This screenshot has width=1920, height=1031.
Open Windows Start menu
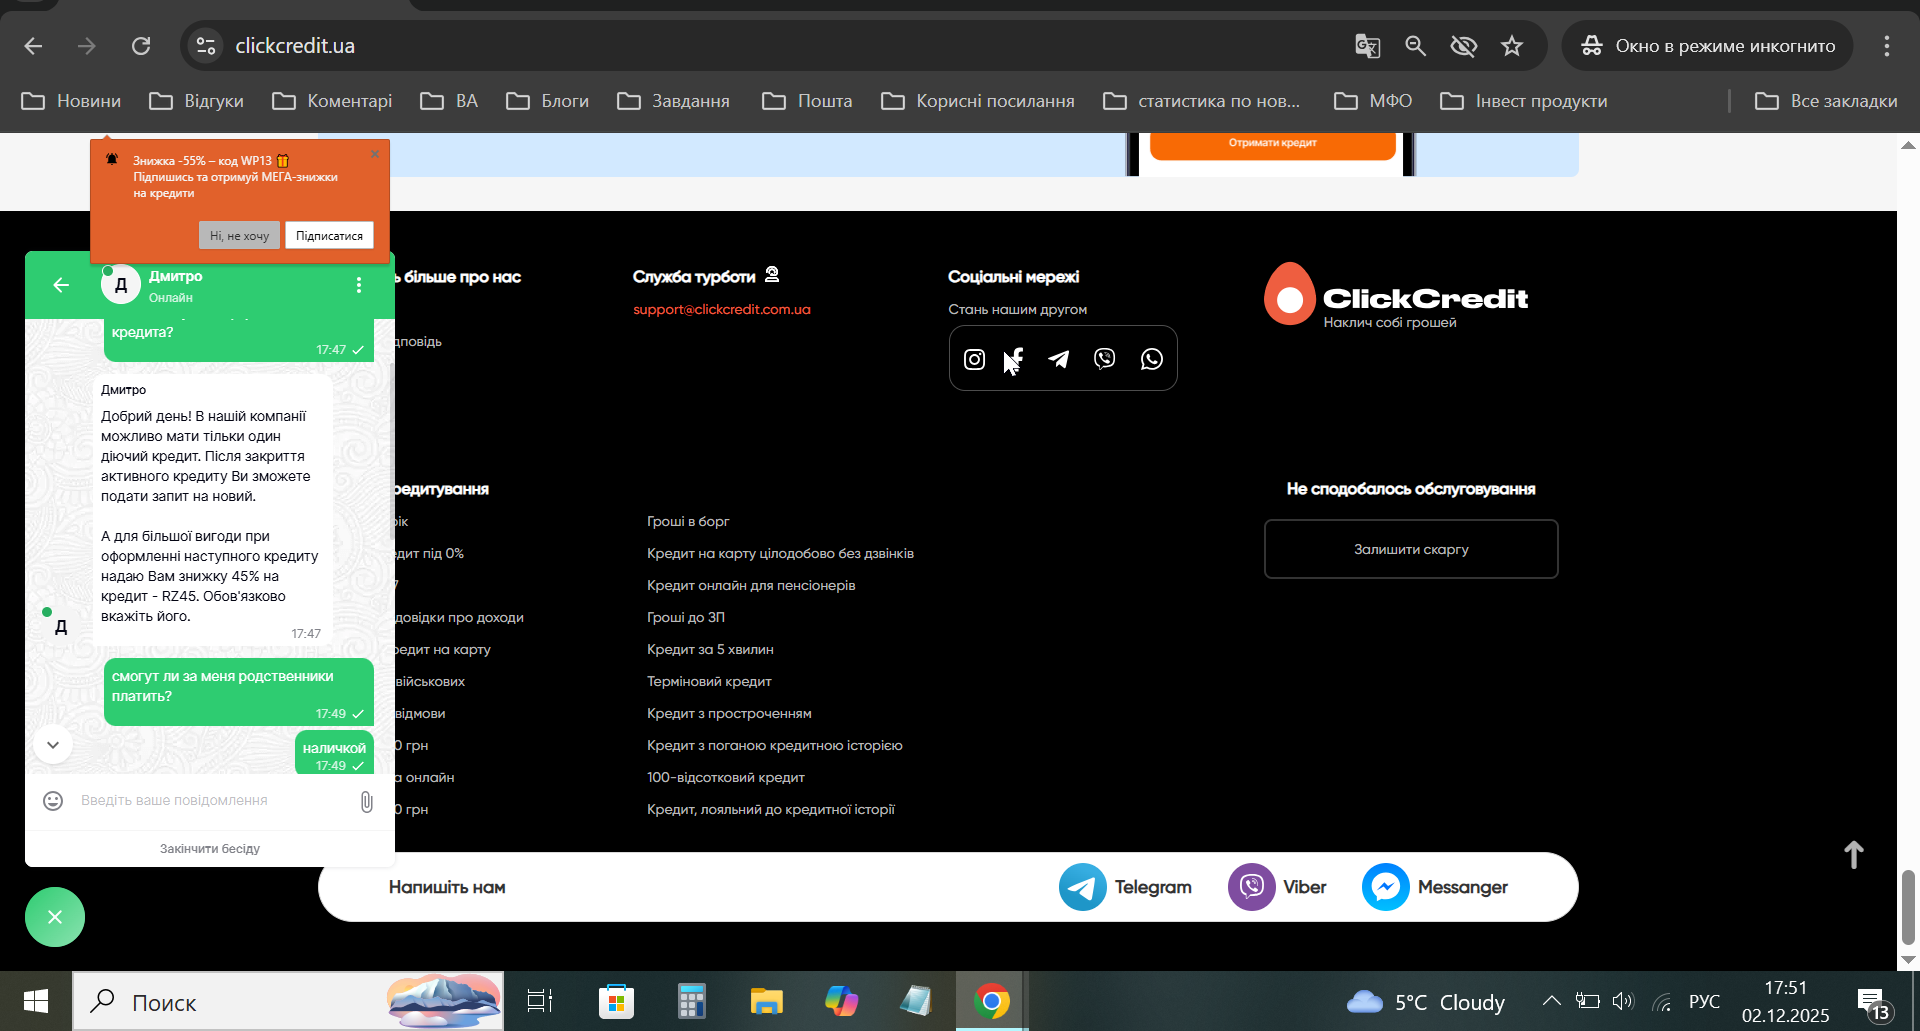[36, 1001]
